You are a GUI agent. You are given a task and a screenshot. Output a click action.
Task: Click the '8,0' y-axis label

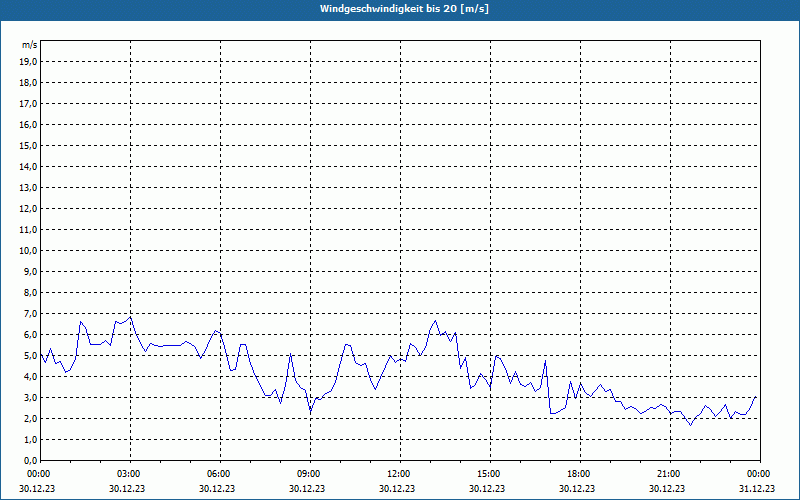(31, 292)
